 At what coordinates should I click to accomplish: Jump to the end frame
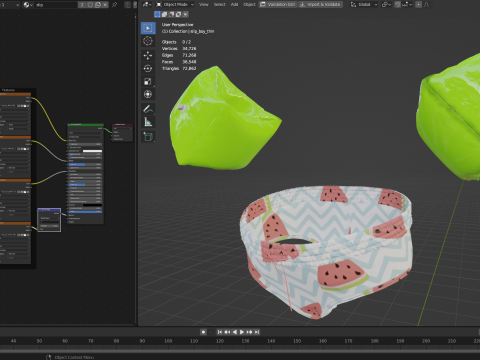tap(257, 332)
